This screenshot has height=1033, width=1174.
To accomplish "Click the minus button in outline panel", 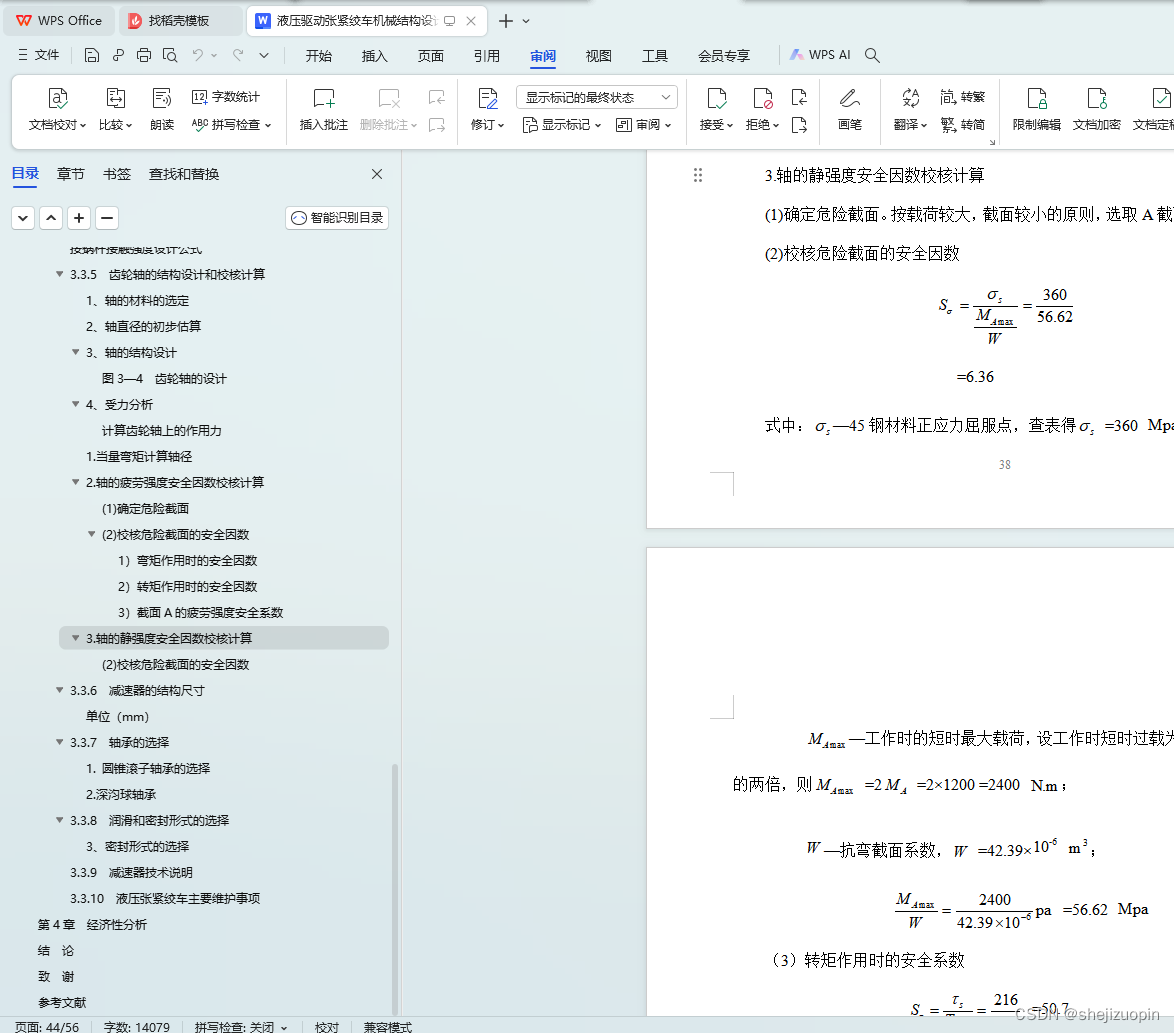I will pos(107,218).
